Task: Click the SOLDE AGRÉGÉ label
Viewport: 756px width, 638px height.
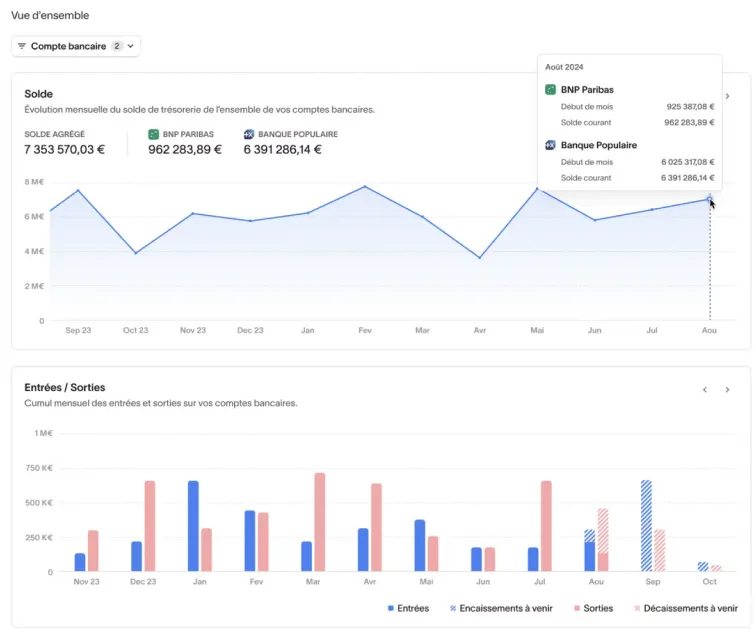Action: (54, 135)
